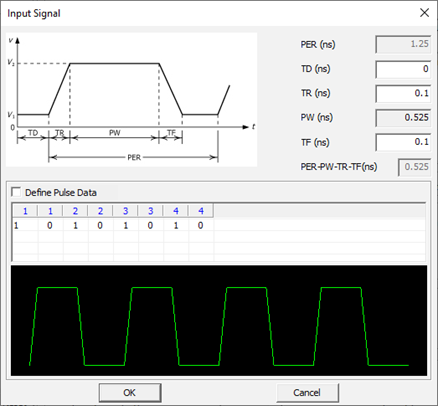
Task: Click the PW (ns) value field
Action: pos(403,118)
